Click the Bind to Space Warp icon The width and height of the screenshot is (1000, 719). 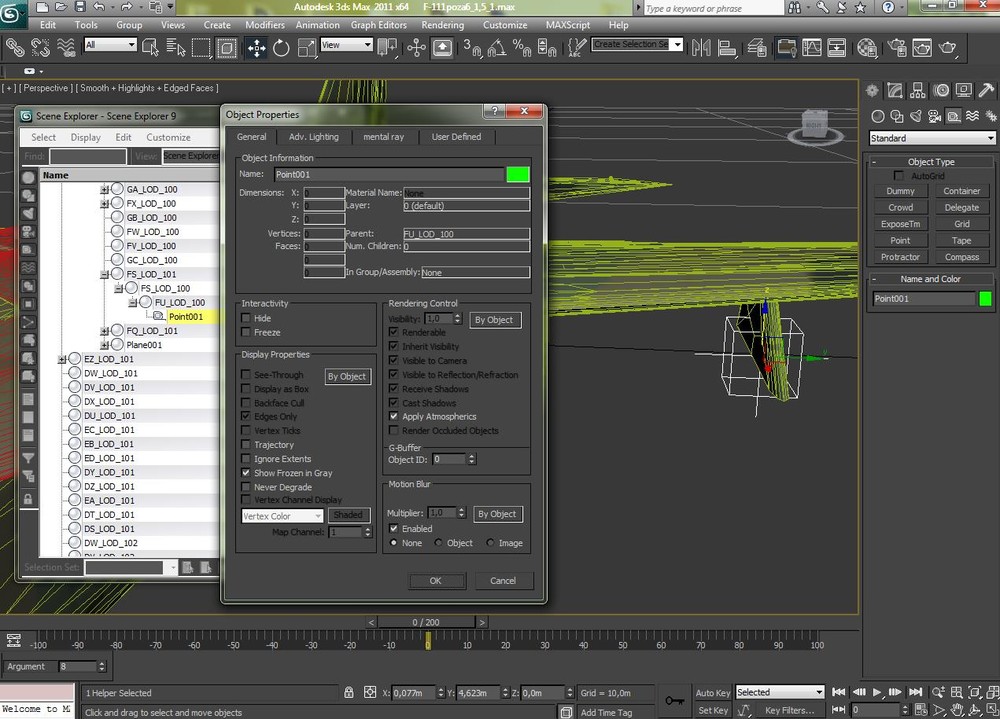click(x=65, y=47)
